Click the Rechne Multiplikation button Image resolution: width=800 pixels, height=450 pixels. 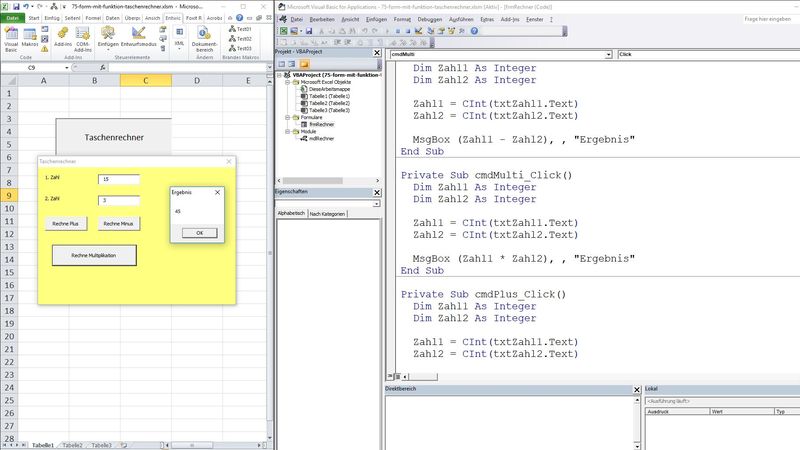coord(94,255)
